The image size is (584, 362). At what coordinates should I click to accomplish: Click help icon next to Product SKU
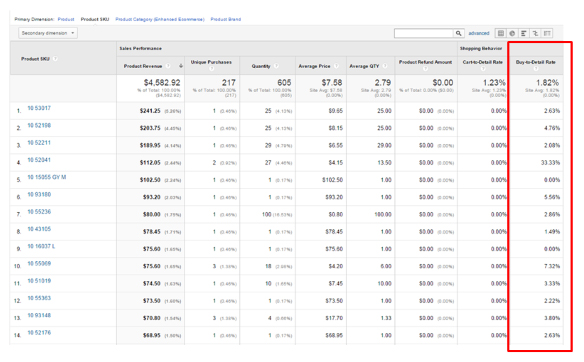tap(55, 58)
